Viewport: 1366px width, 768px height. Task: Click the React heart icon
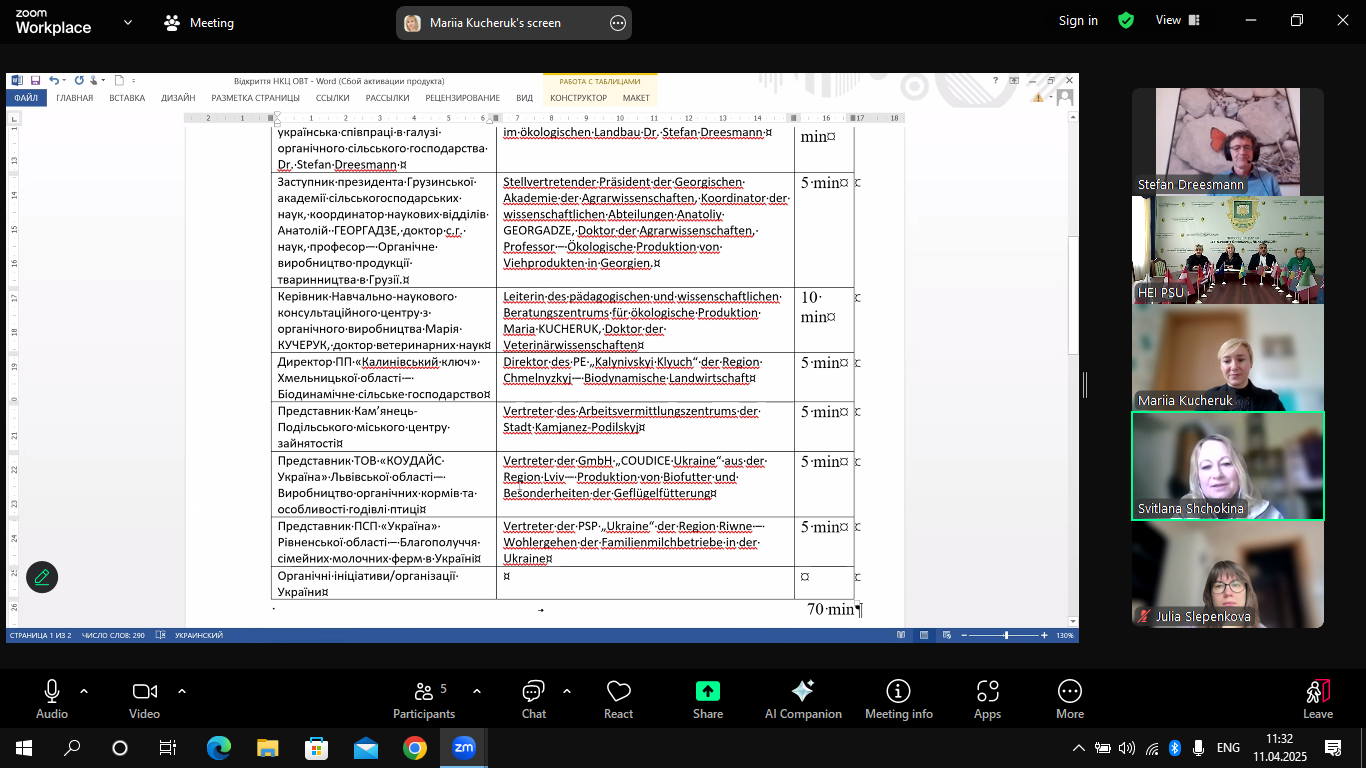click(618, 692)
